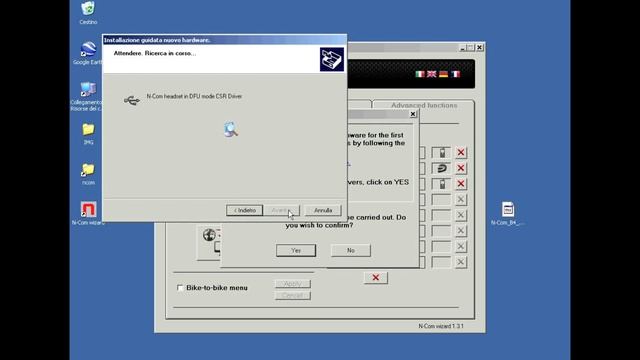Click the phone icon button in first row

click(x=441, y=153)
